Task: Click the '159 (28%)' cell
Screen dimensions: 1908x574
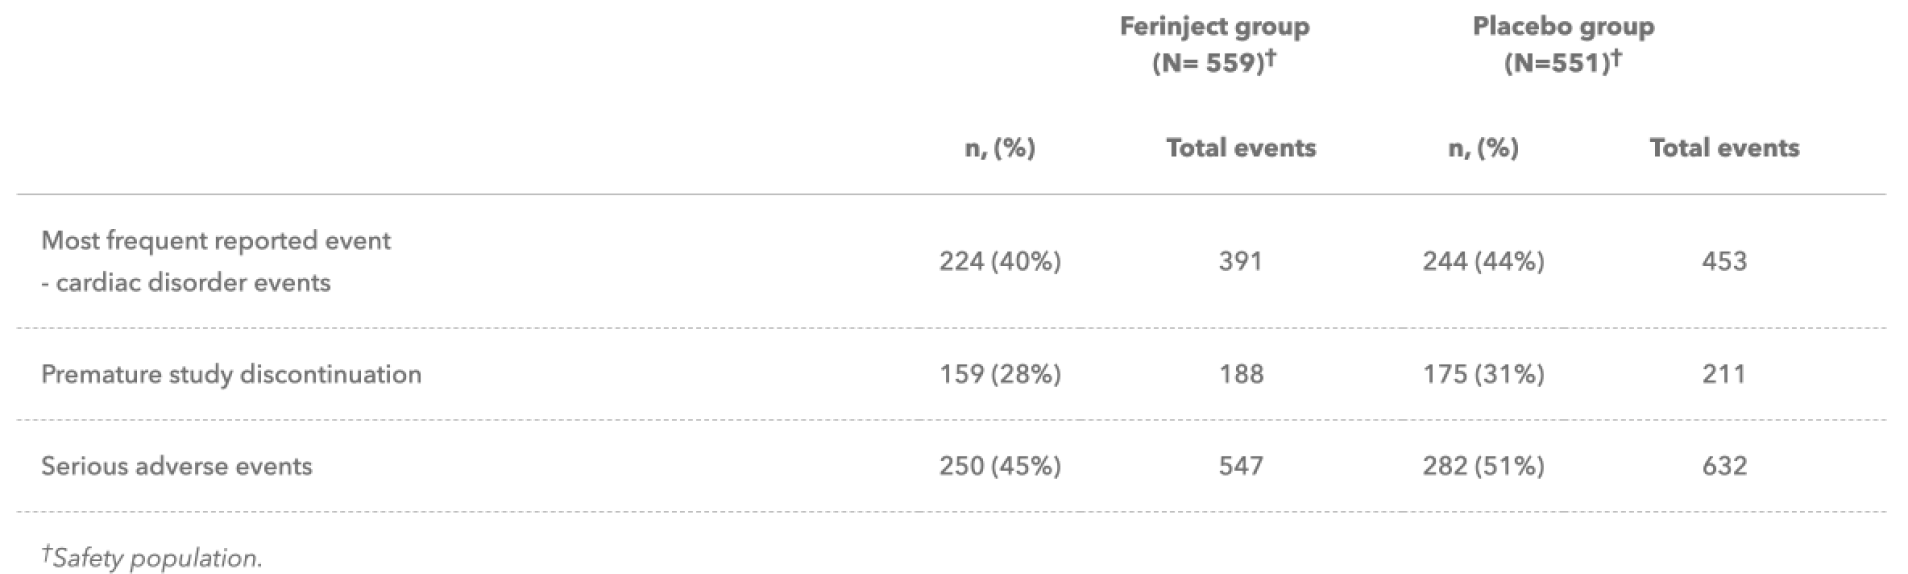Action: pos(999,374)
